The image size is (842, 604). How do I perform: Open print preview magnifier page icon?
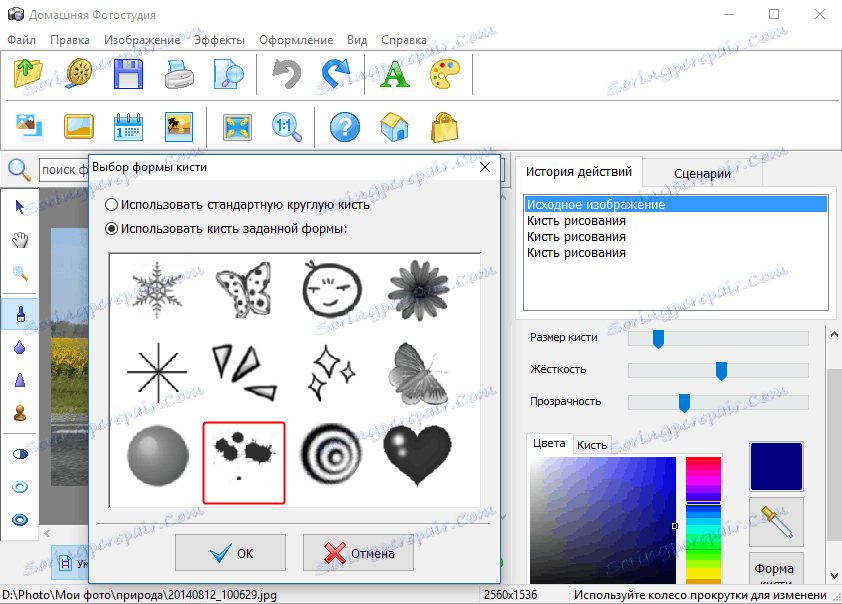229,74
